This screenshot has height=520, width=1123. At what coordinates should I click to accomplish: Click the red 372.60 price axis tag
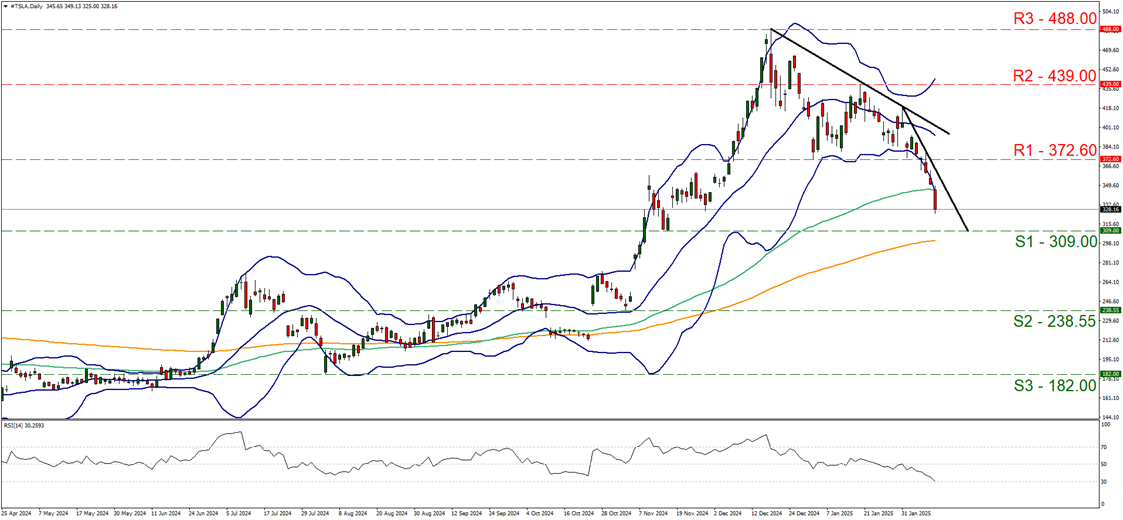coord(1108,158)
